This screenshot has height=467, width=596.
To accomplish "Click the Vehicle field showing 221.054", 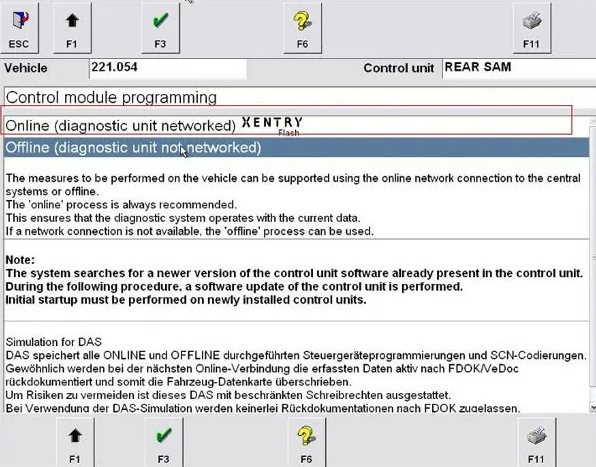I will [168, 68].
